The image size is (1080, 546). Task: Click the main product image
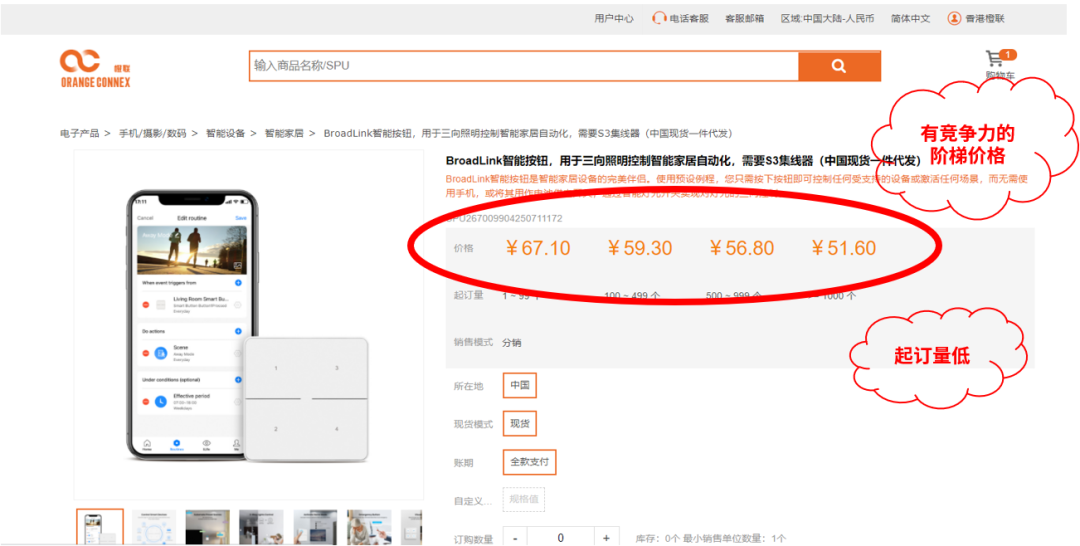click(x=249, y=324)
